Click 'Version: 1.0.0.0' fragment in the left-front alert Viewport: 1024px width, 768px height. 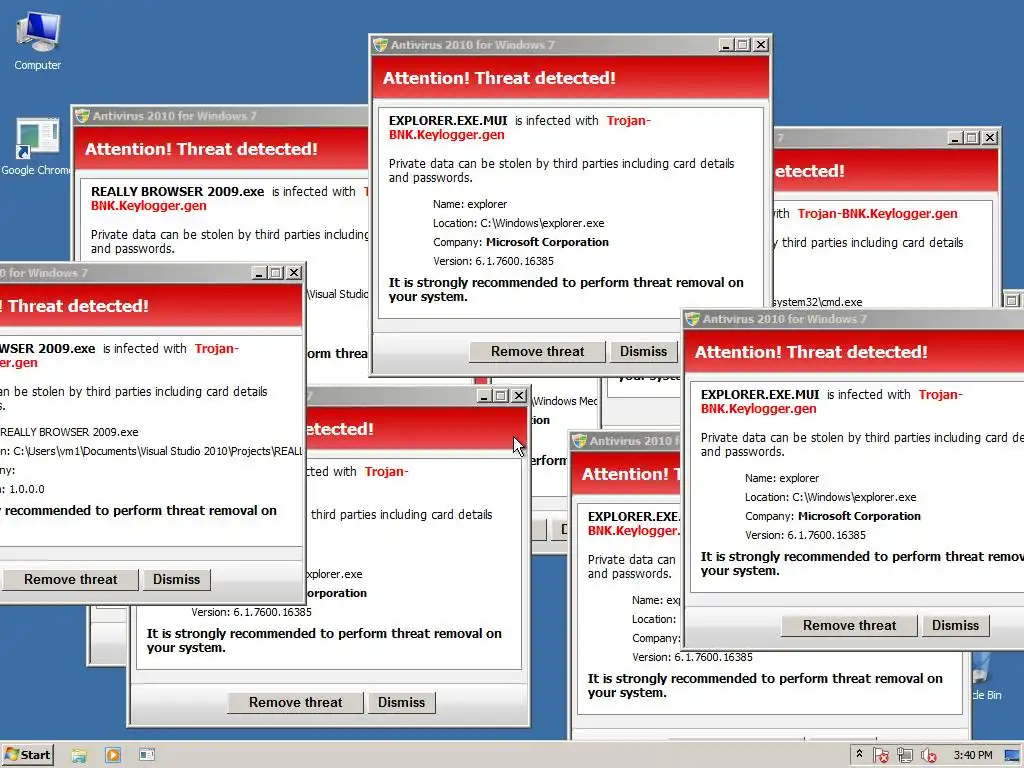[22, 489]
